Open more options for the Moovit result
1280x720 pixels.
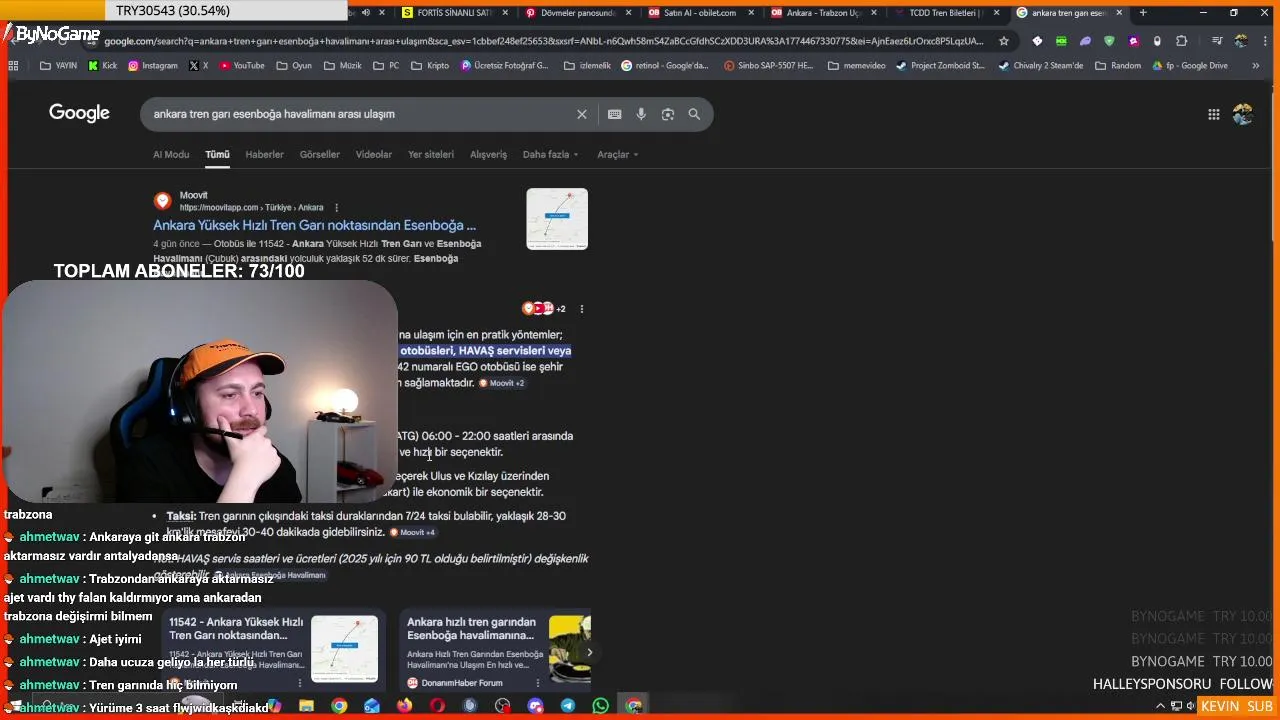336,208
